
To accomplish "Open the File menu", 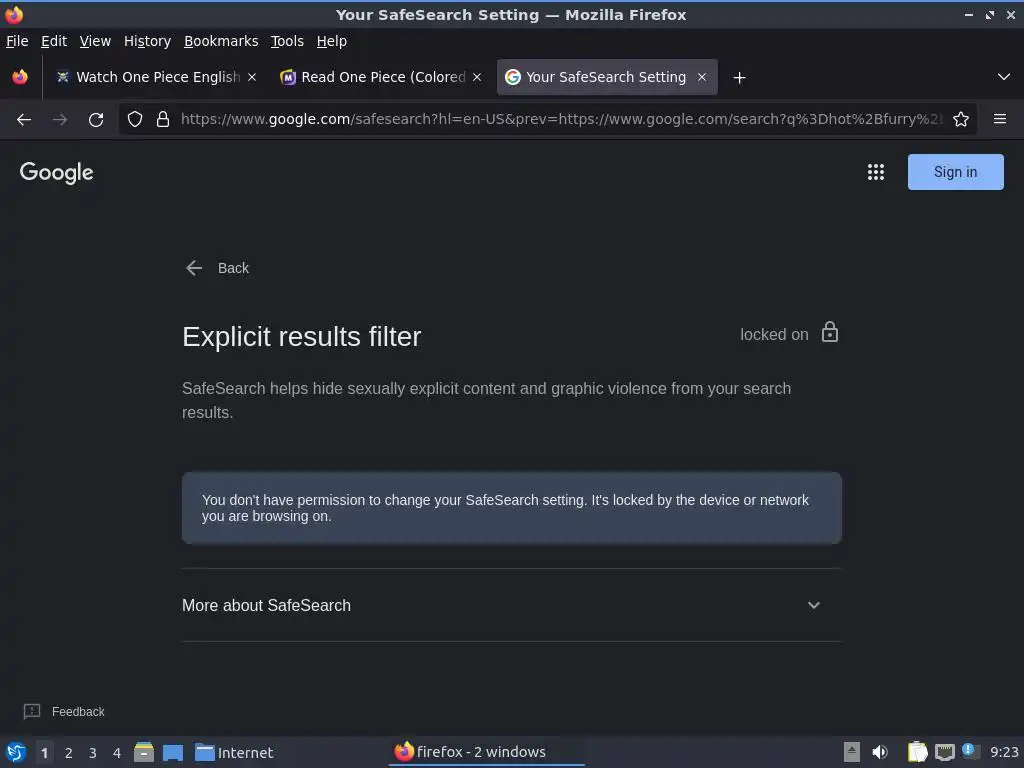I will [17, 41].
